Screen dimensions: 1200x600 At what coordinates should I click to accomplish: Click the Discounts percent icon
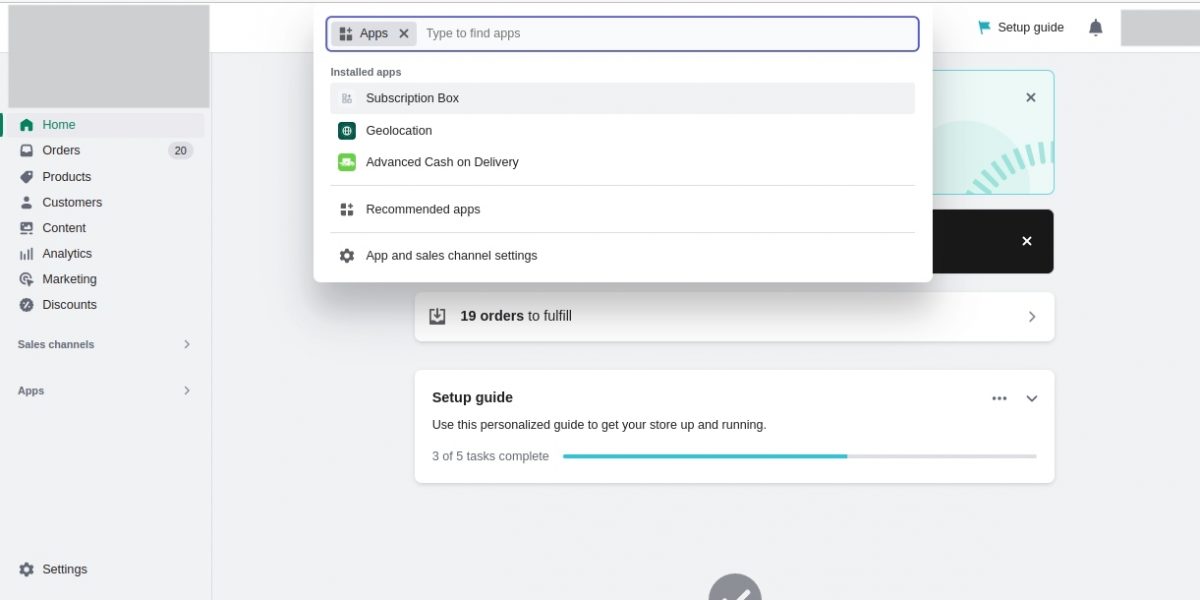tap(27, 305)
